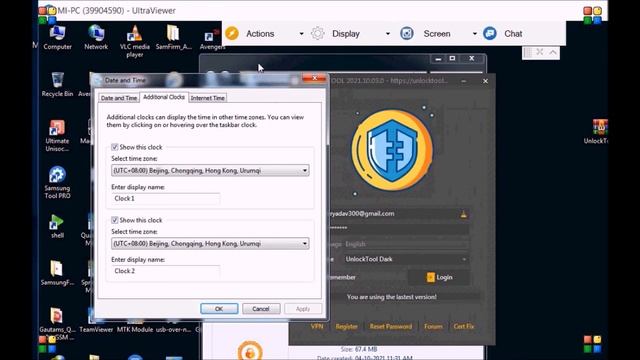Switch to the Date and Time tab
640x360 pixels.
(x=119, y=98)
